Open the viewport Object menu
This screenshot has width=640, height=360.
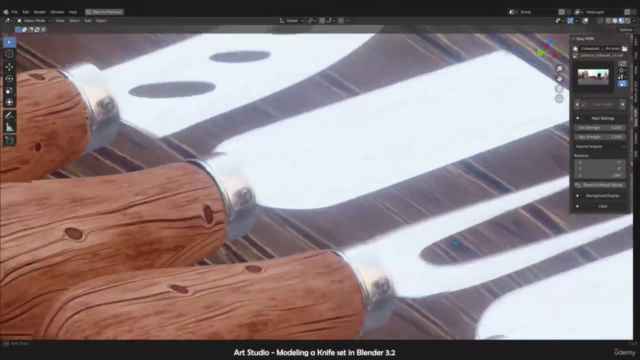[x=101, y=20]
